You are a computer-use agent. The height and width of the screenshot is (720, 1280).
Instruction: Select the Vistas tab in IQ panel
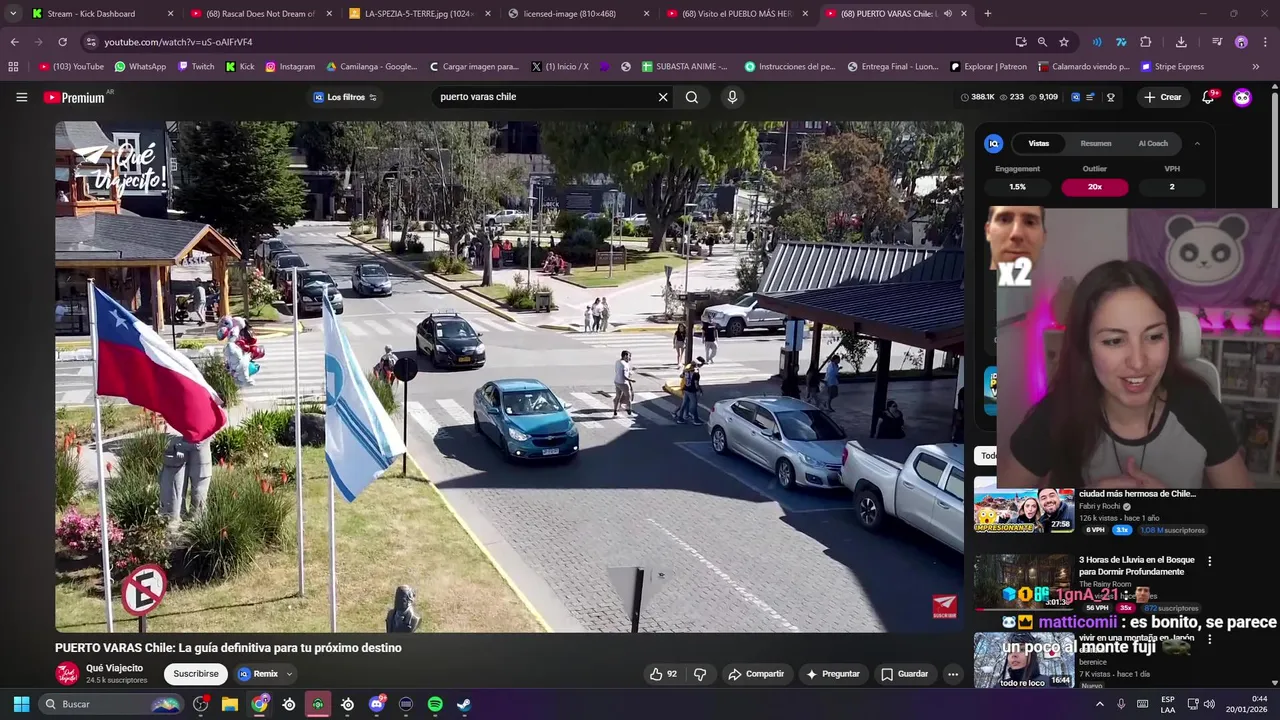click(x=1039, y=144)
